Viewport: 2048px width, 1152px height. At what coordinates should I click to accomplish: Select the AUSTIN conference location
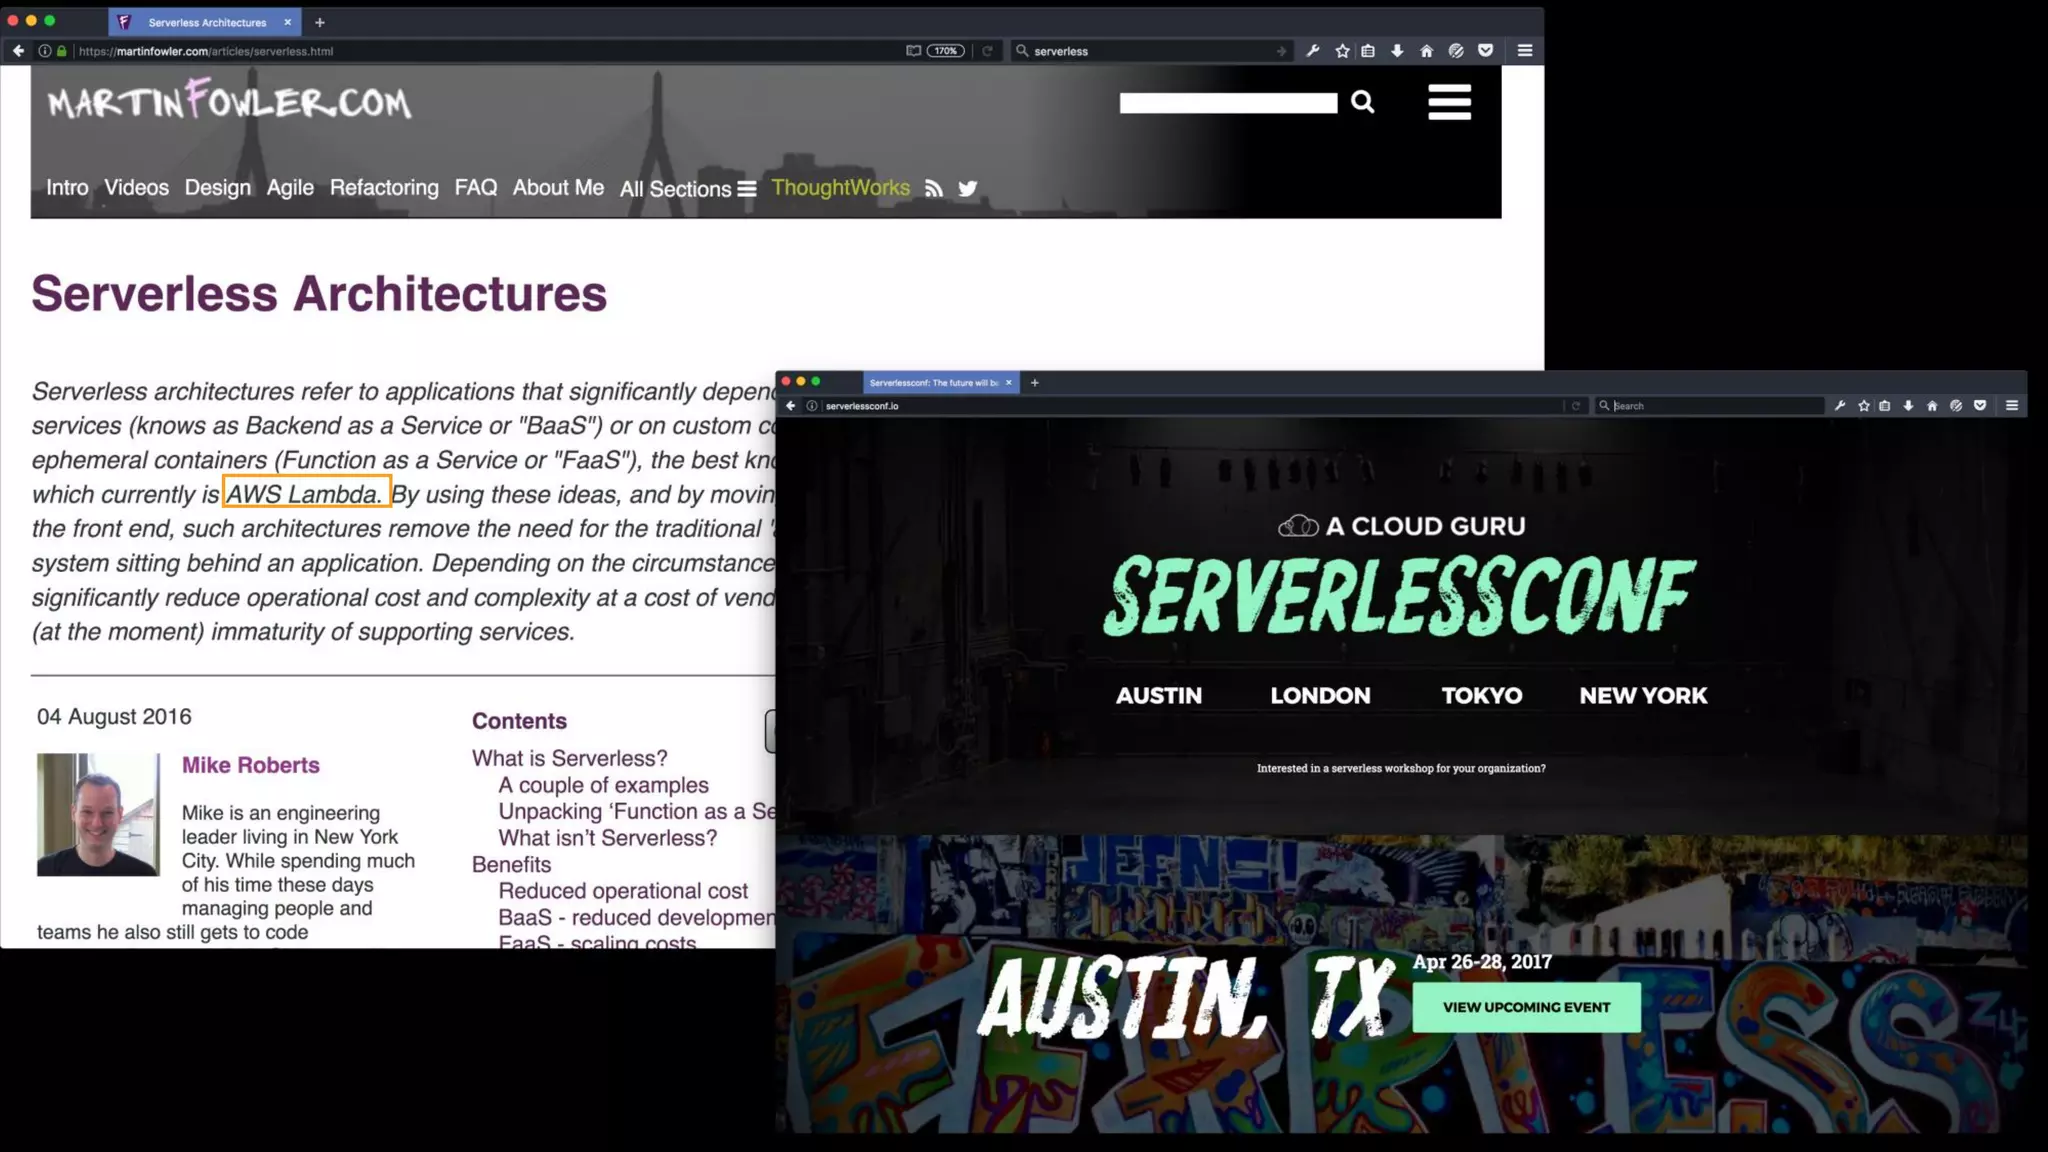pos(1158,696)
